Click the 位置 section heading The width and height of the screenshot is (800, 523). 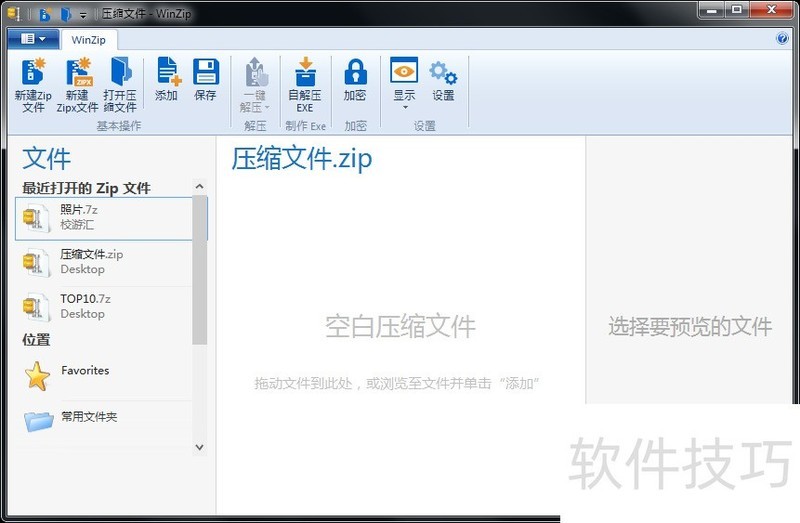point(36,340)
